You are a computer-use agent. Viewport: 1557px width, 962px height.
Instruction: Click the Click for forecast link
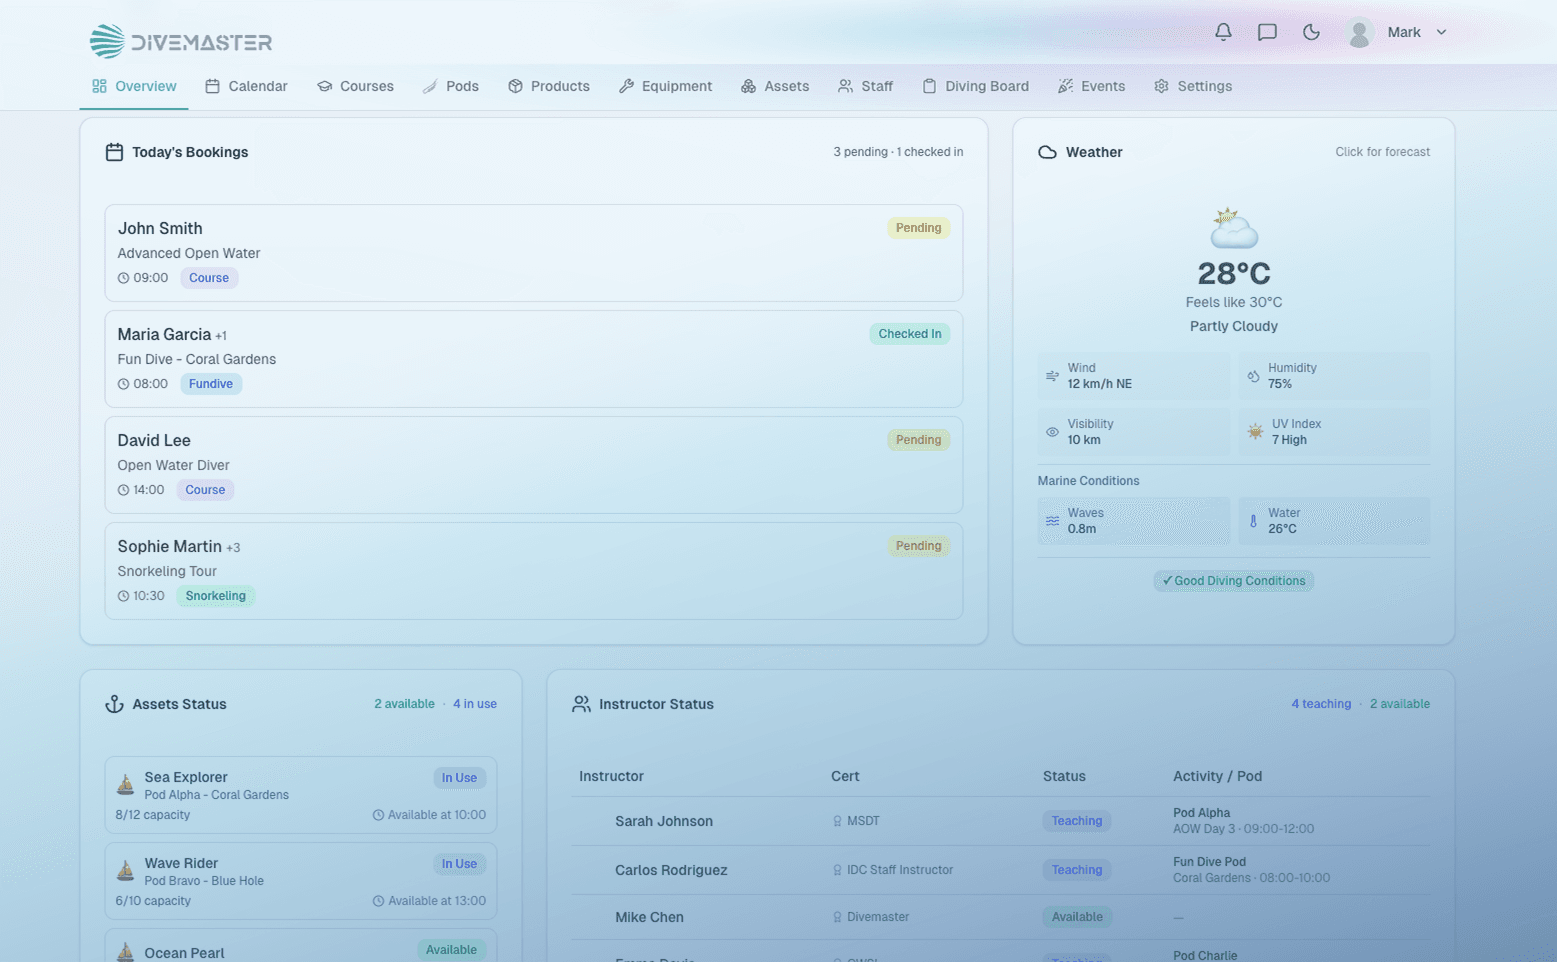(x=1383, y=152)
